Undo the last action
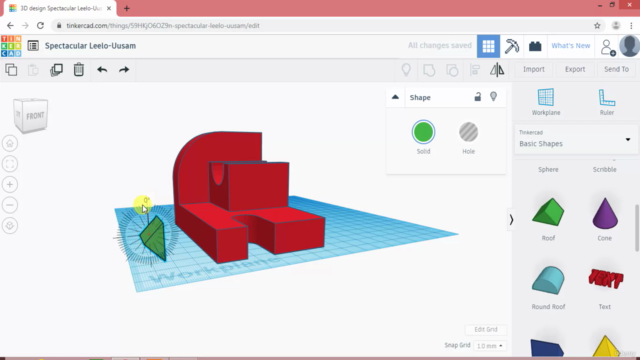Screen dimensions: 640x360 102,70
